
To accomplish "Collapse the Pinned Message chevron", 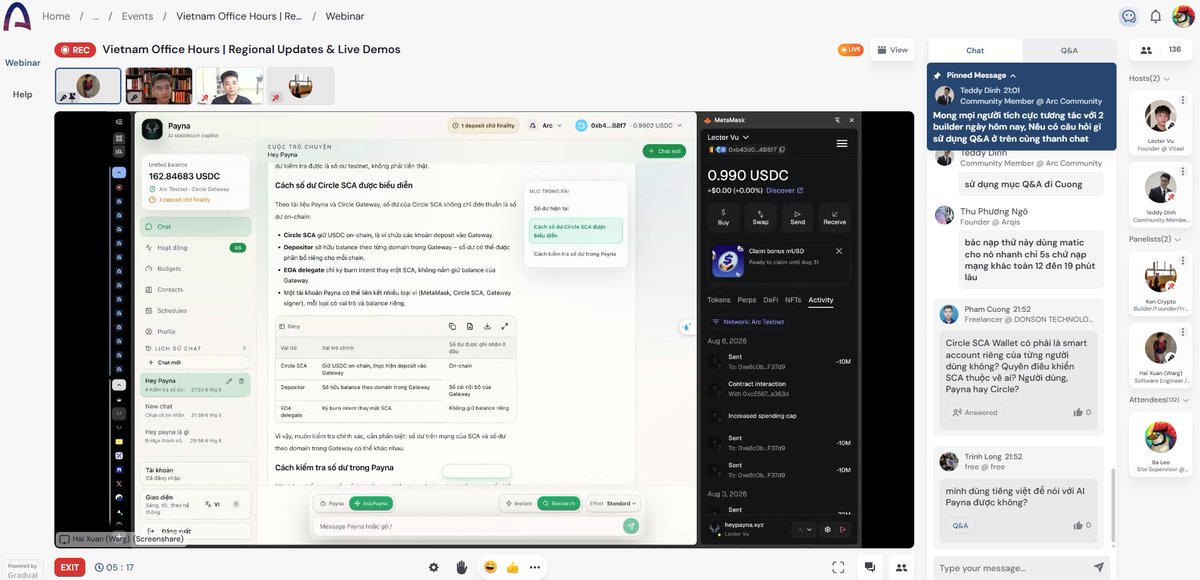I will [1013, 75].
